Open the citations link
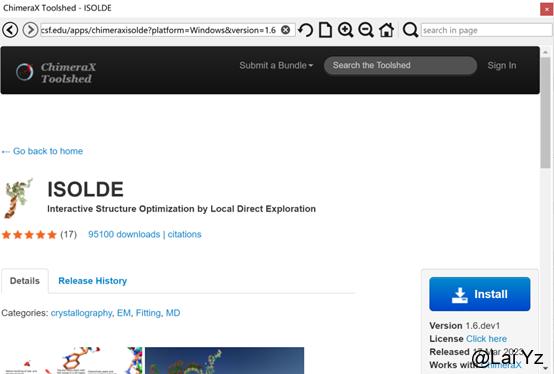Image resolution: width=554 pixels, height=374 pixels. coord(184,234)
